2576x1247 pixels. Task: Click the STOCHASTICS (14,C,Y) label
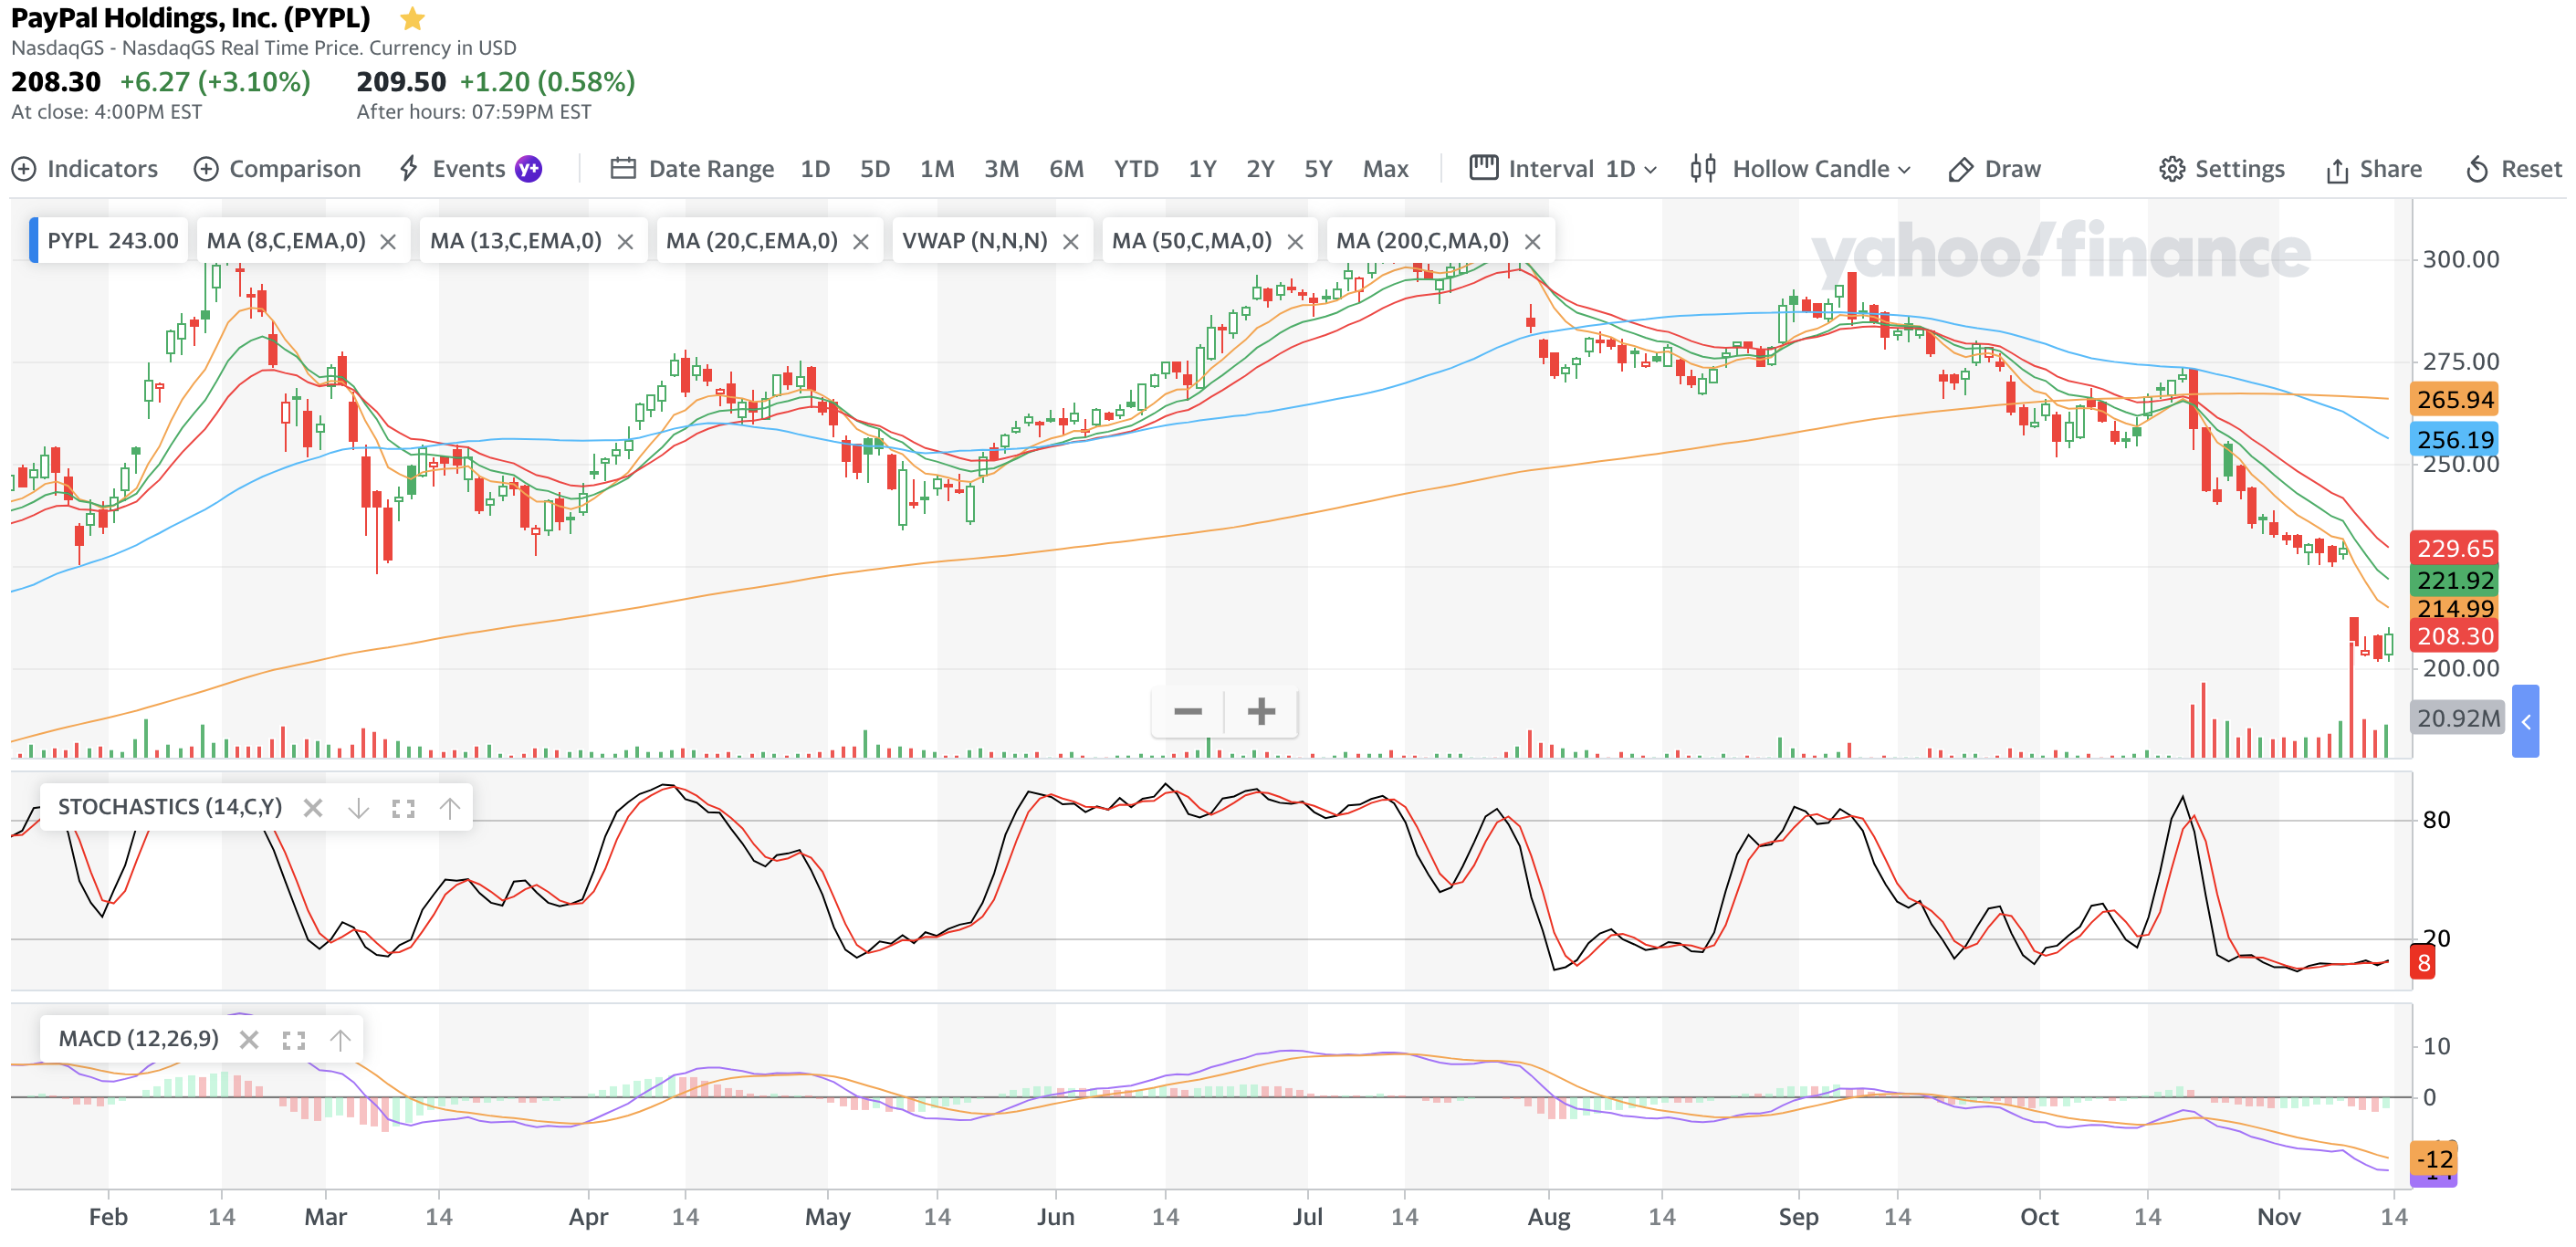tap(170, 808)
